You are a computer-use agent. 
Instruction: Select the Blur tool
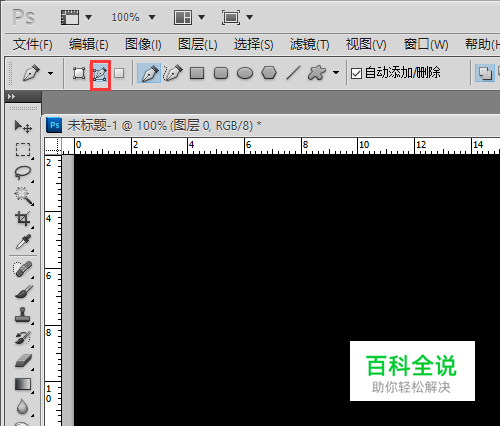click(x=22, y=407)
